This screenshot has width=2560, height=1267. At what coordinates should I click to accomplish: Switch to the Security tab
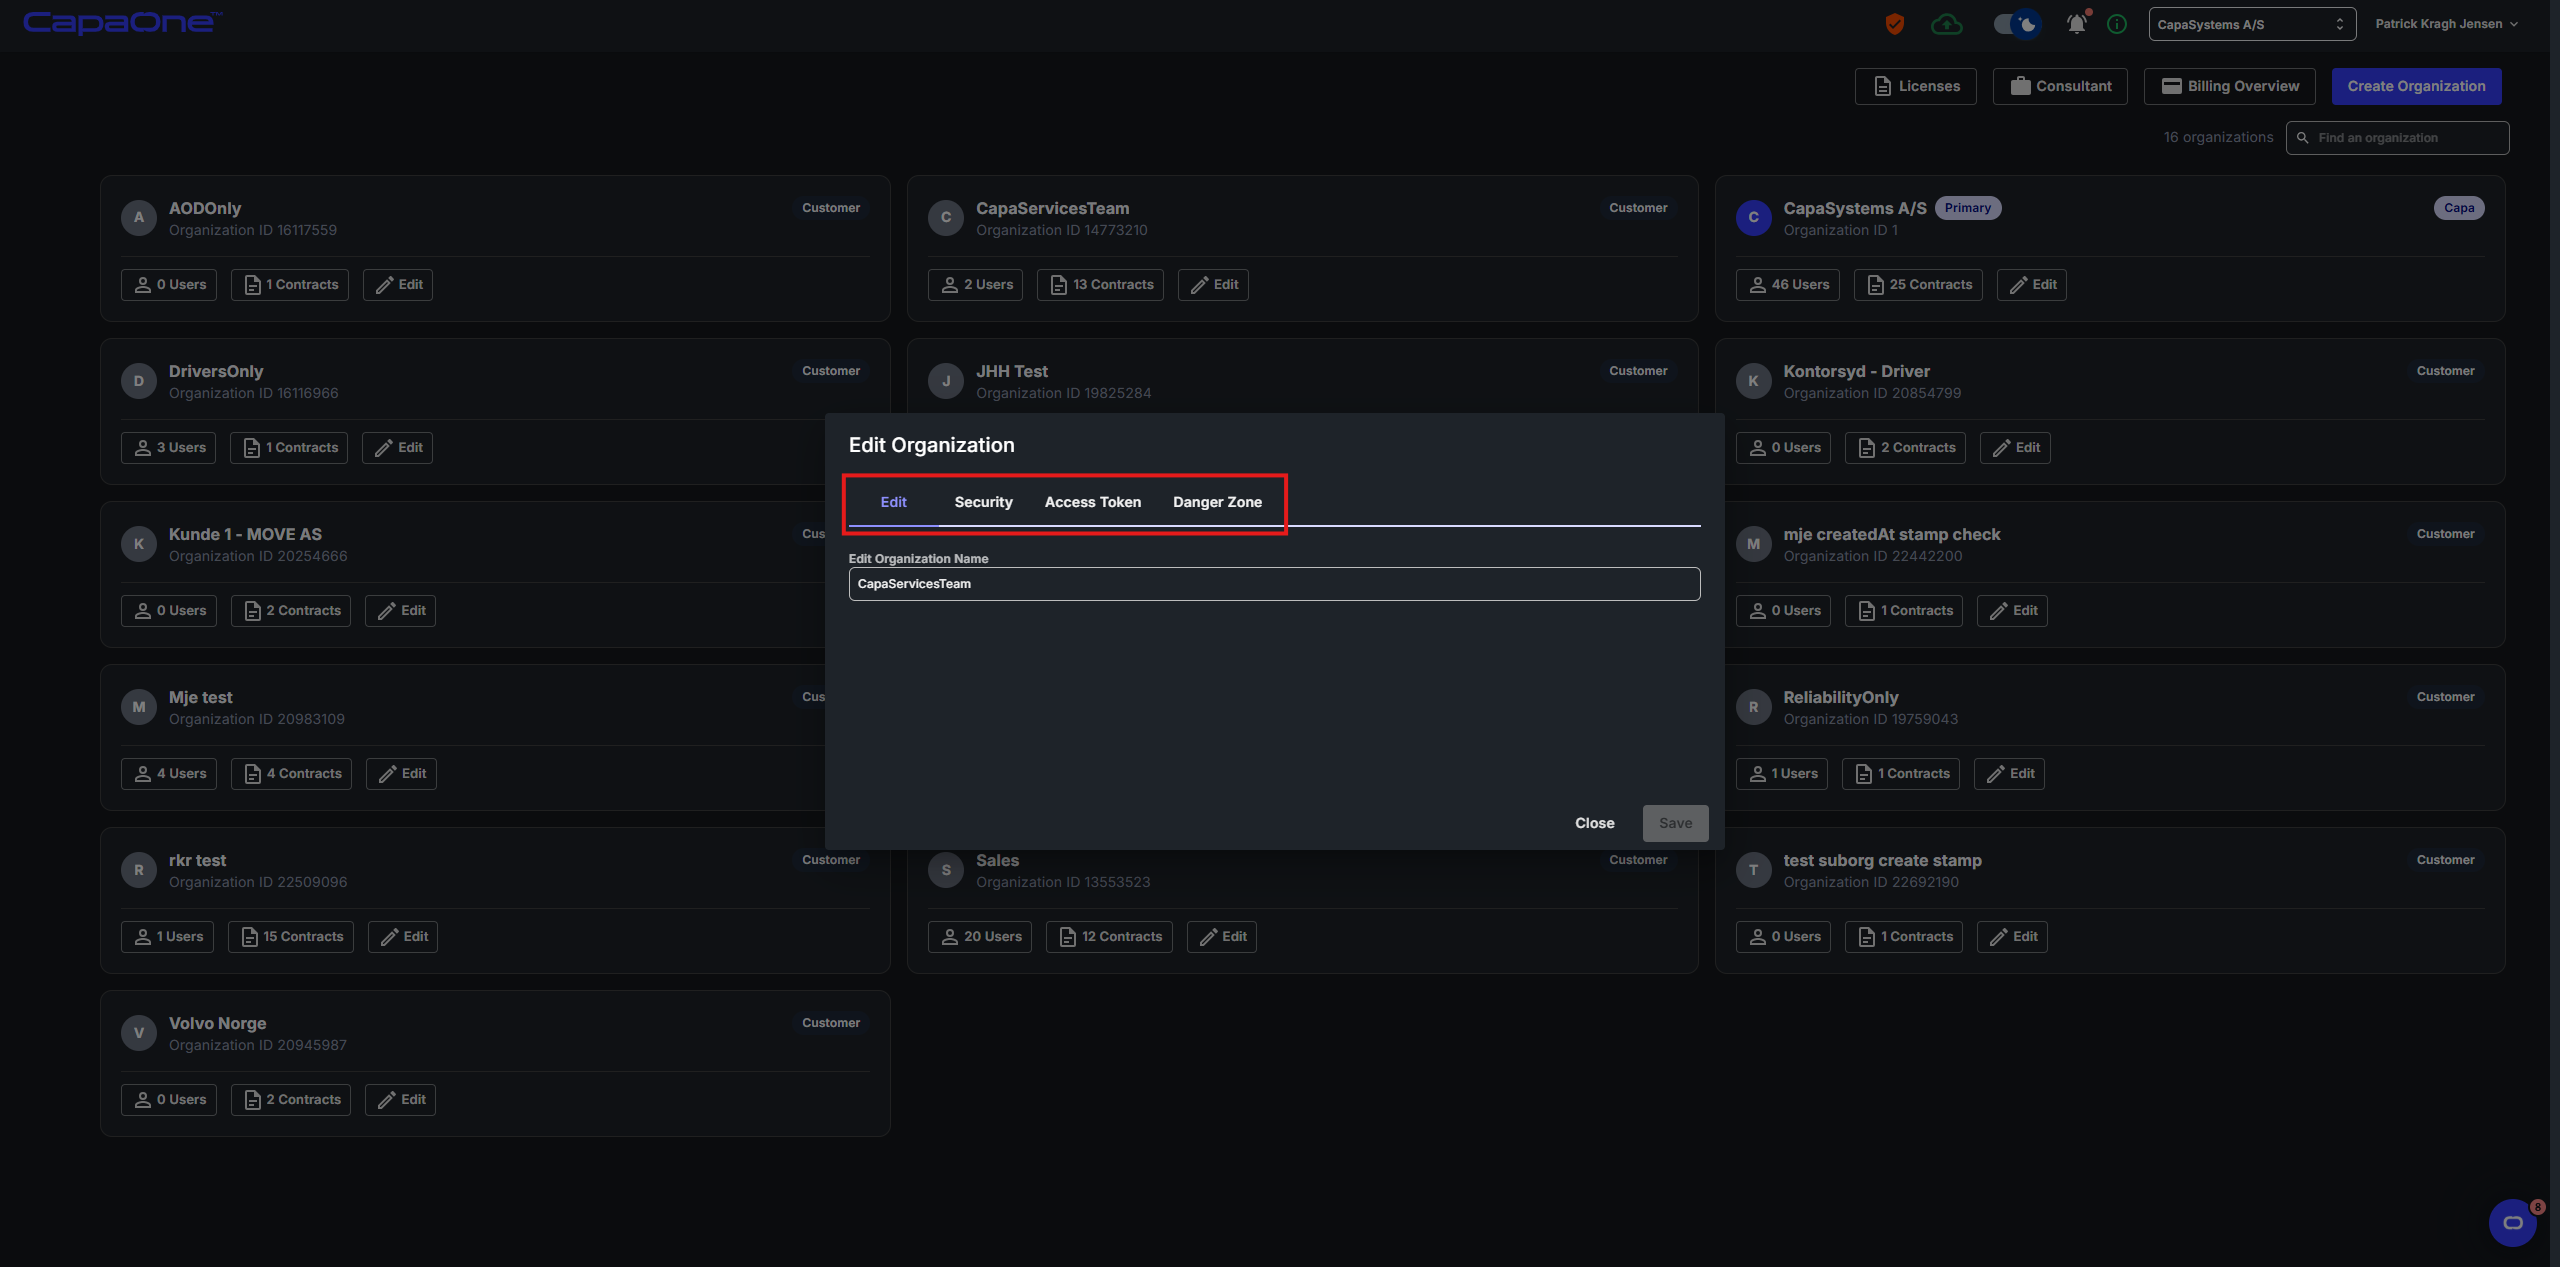[x=983, y=502]
